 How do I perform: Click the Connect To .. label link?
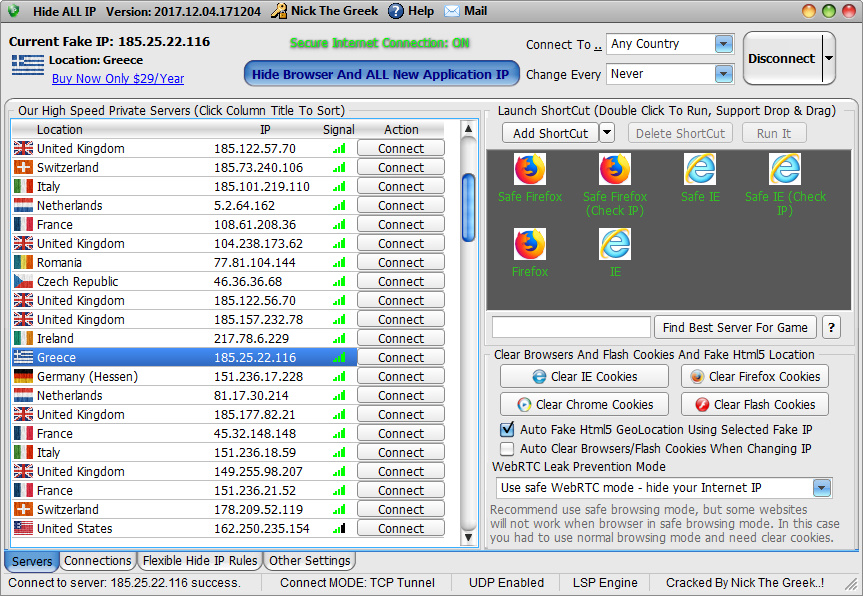(x=564, y=45)
